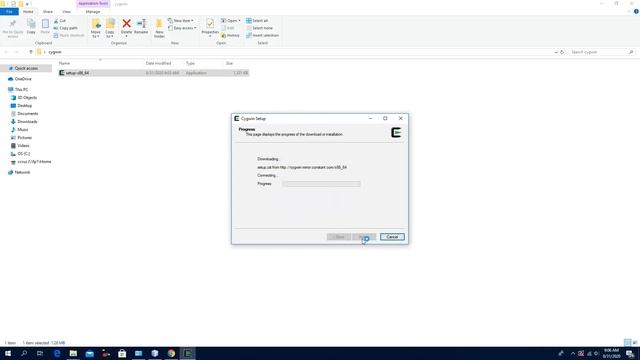Click History in the Open group
The width and height of the screenshot is (640, 360).
231,36
